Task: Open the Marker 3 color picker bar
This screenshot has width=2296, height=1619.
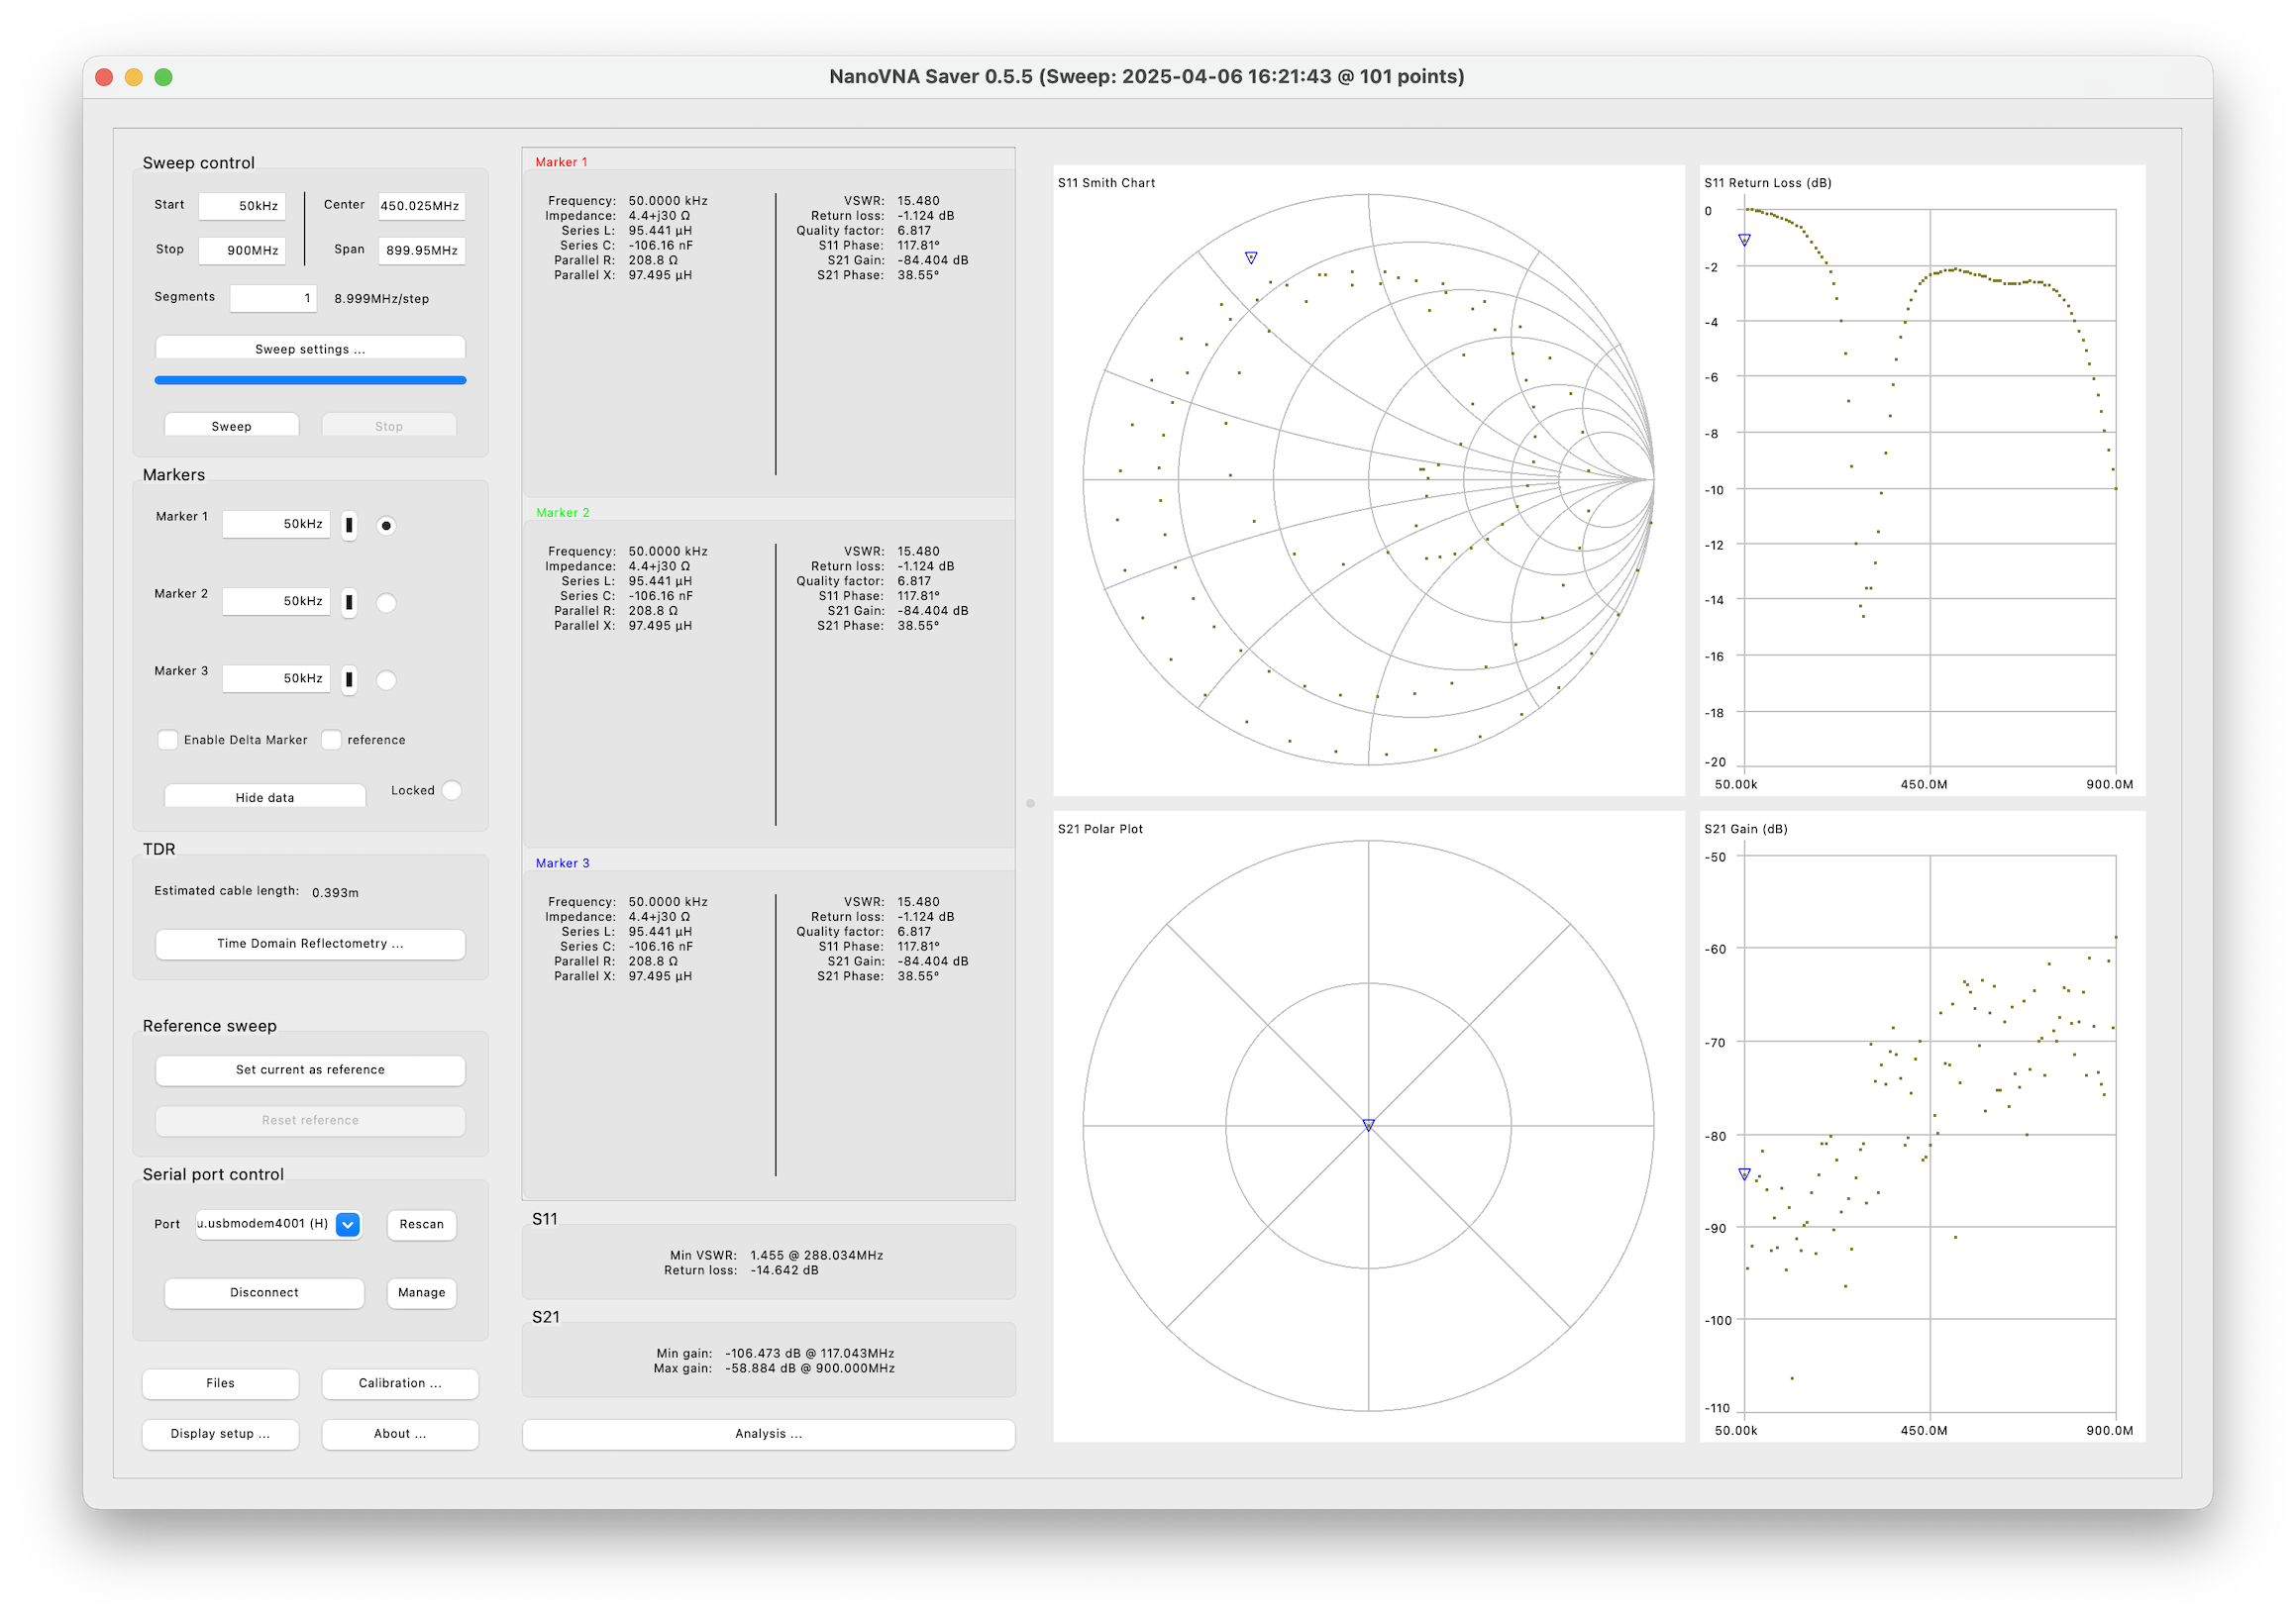Action: click(349, 680)
